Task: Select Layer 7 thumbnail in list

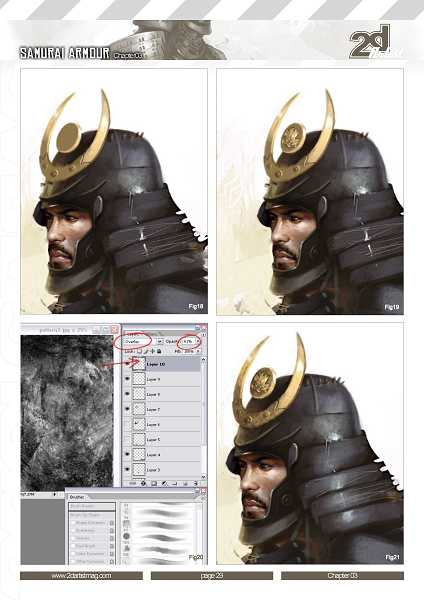Action: (x=139, y=409)
